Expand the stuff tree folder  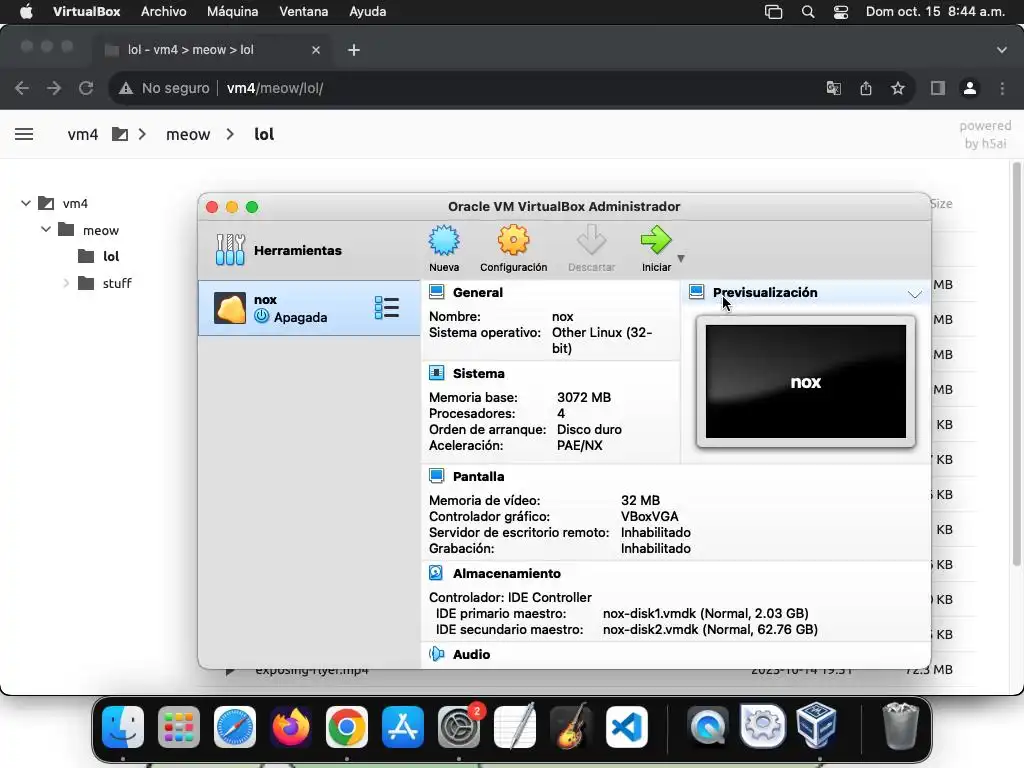[66, 283]
